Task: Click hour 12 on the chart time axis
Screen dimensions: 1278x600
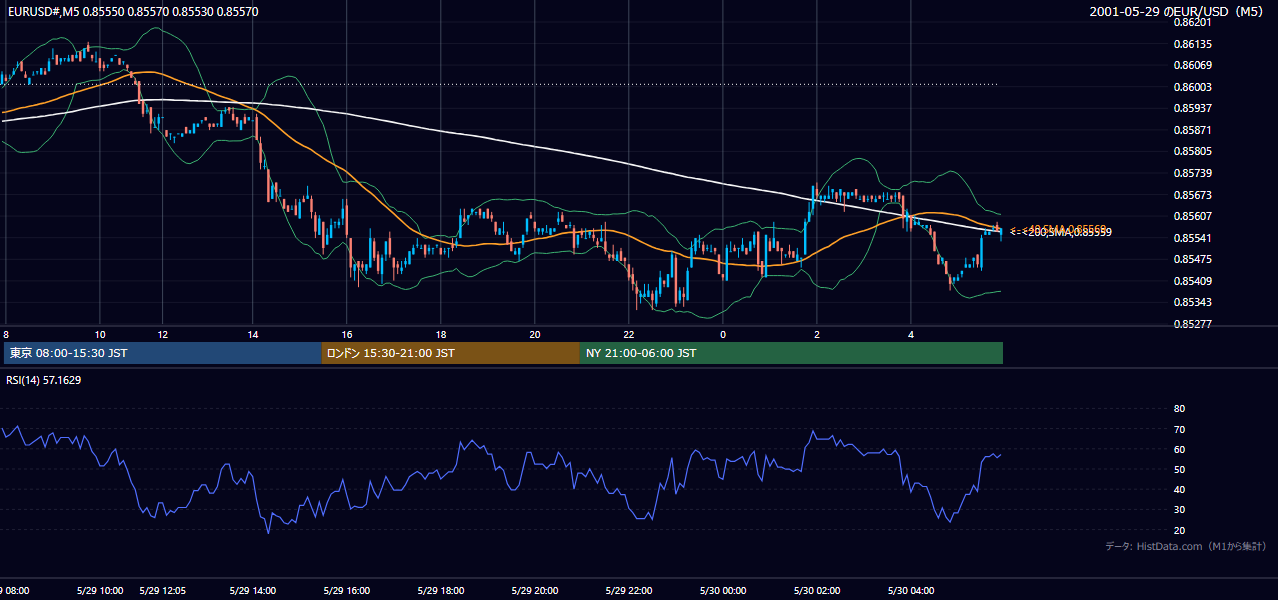Action: 162,334
